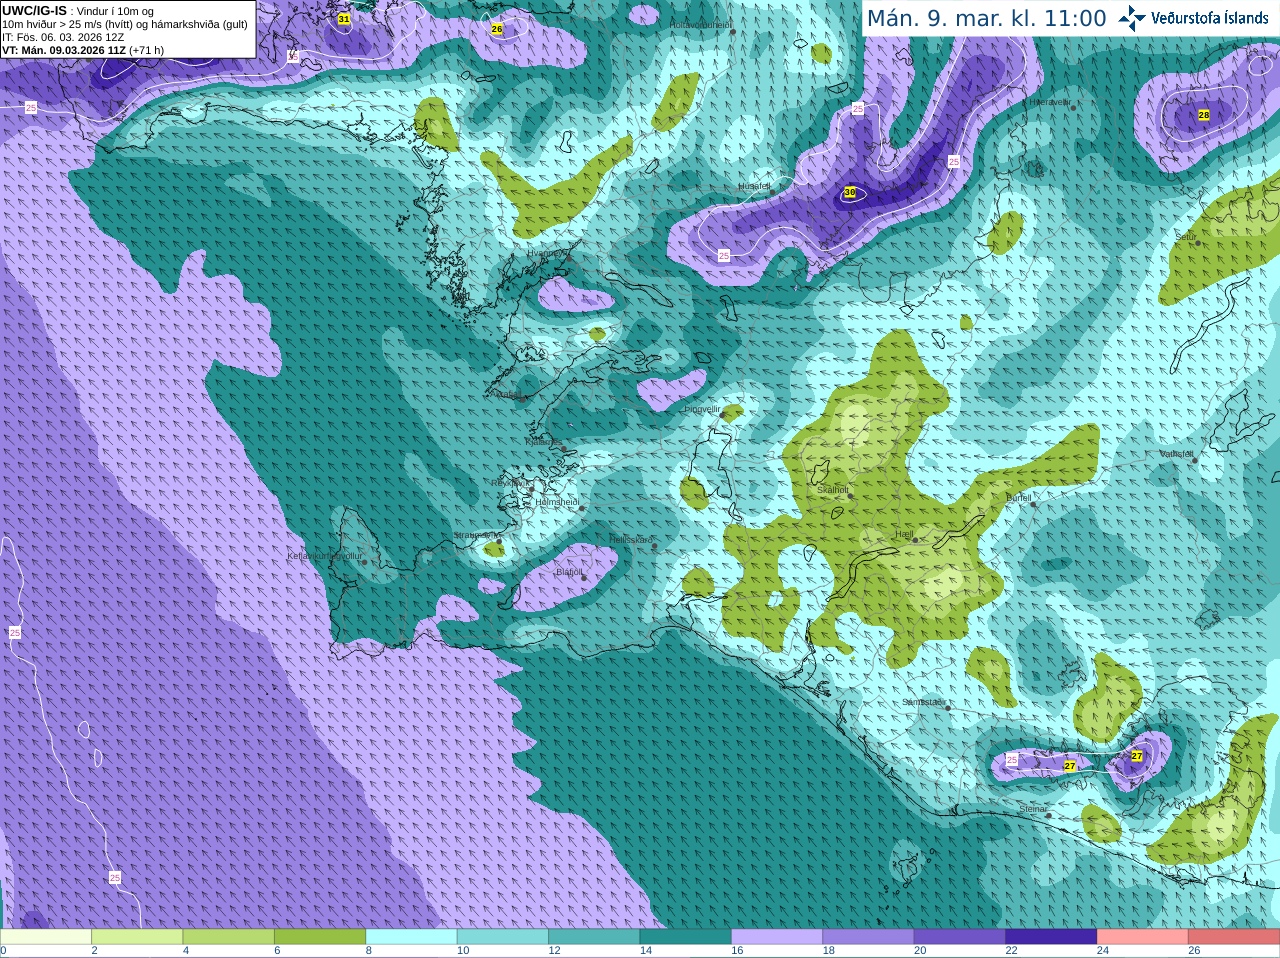Screen dimensions: 1280x958
Task: Click the light green 2–4 m/s legend swatch
Action: [137, 937]
